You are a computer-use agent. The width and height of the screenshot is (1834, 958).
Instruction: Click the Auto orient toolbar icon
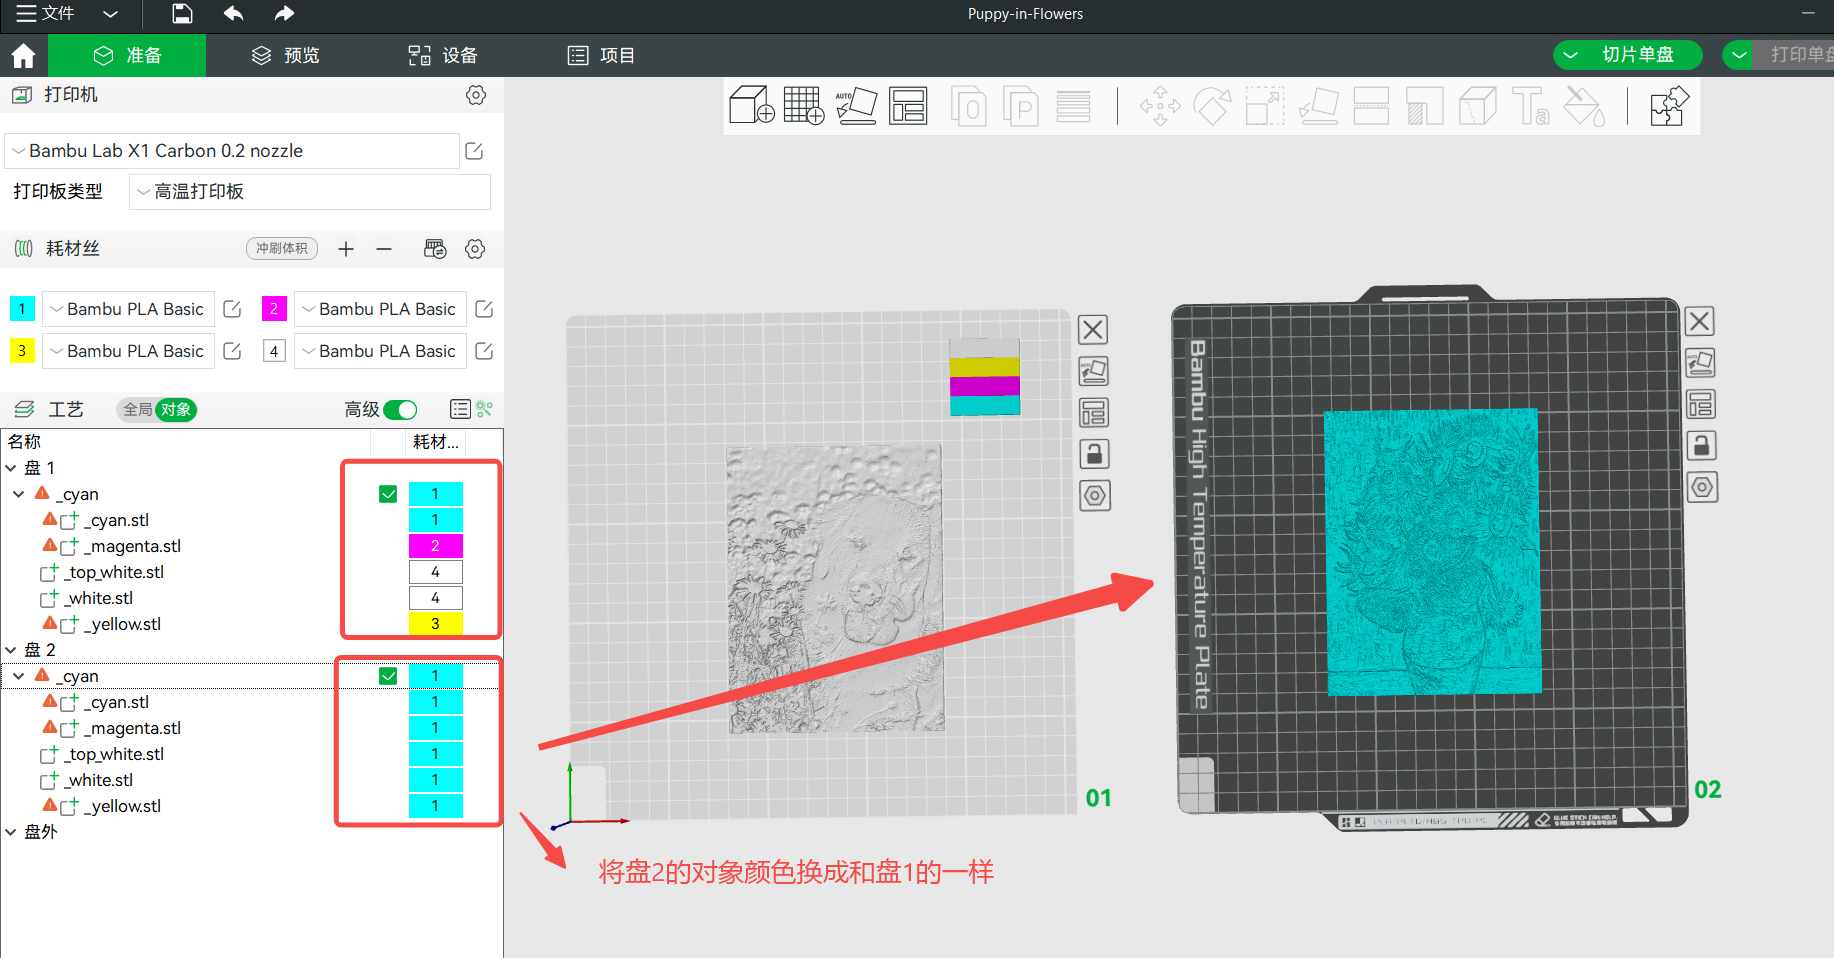point(856,105)
